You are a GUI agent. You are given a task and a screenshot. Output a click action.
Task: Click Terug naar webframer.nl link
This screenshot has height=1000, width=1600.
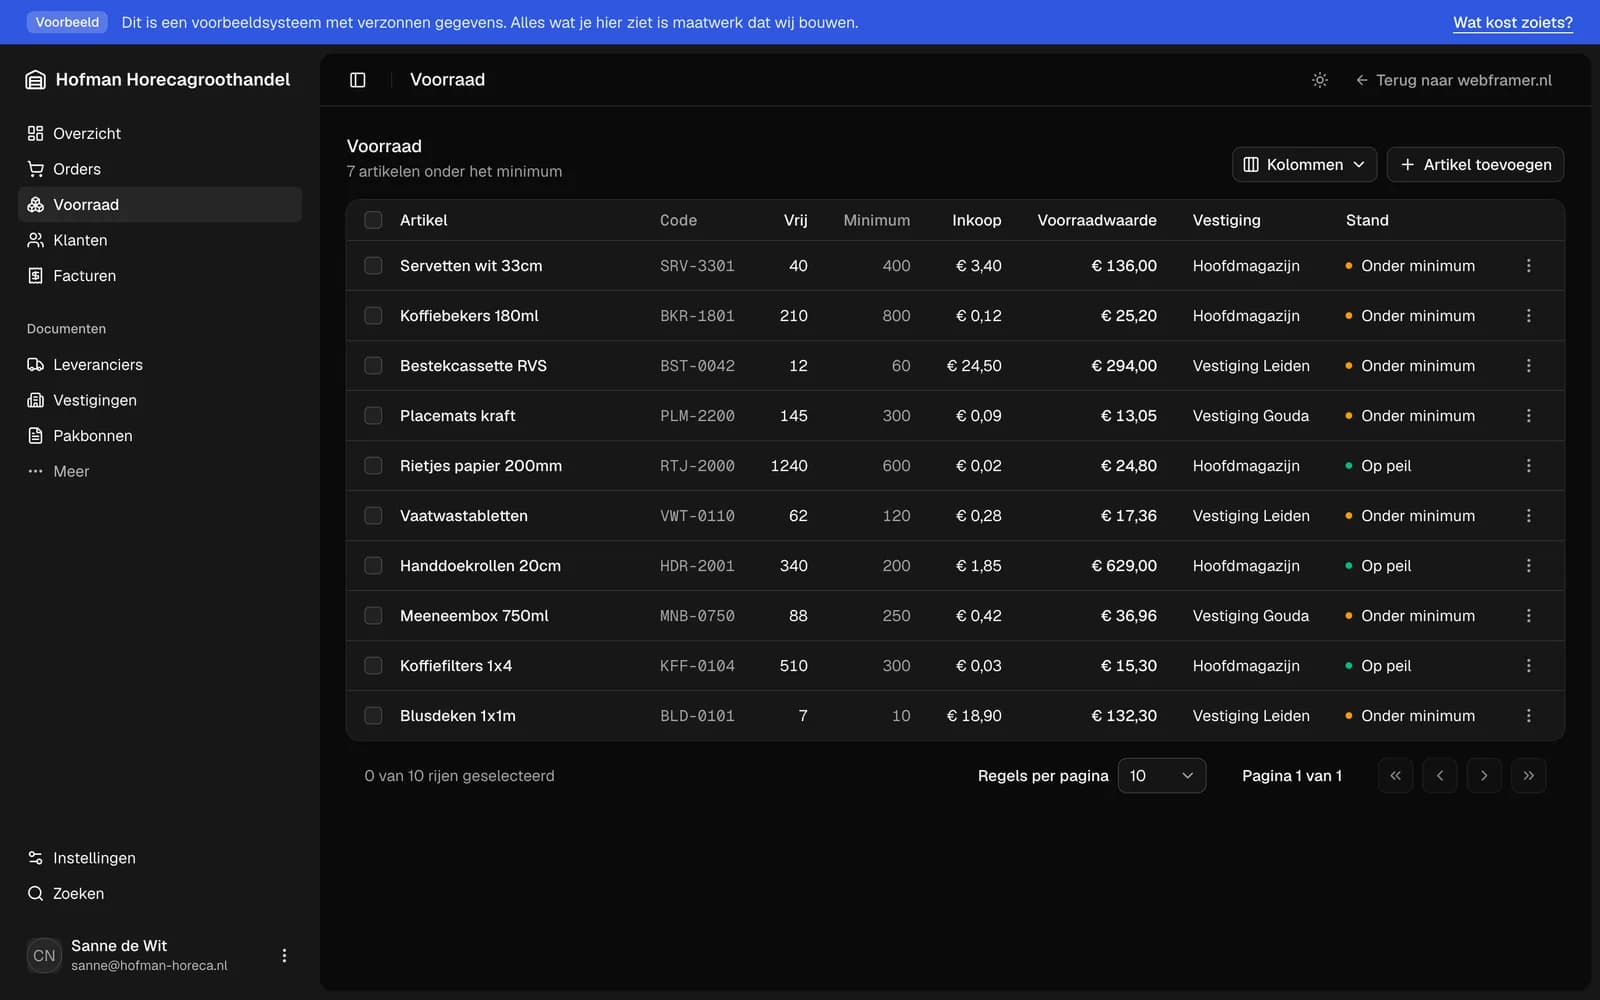(1454, 80)
